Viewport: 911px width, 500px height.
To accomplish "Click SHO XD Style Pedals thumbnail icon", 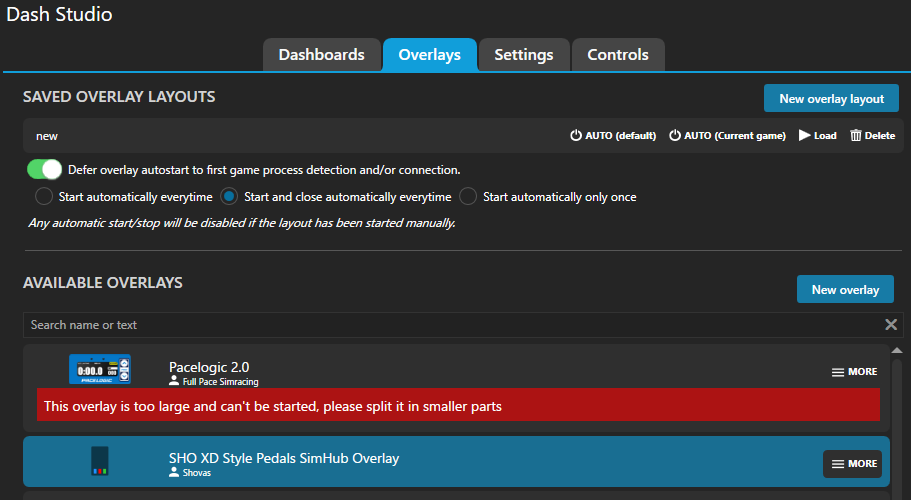I will pyautogui.click(x=100, y=461).
